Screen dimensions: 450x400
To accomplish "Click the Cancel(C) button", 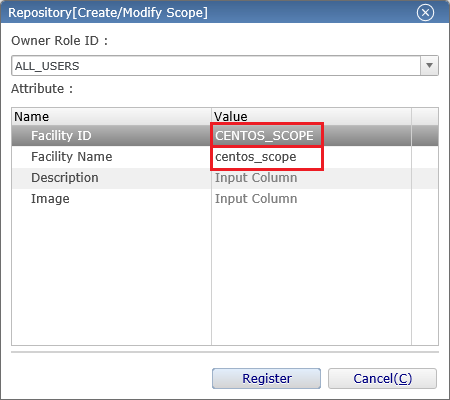I will point(382,378).
